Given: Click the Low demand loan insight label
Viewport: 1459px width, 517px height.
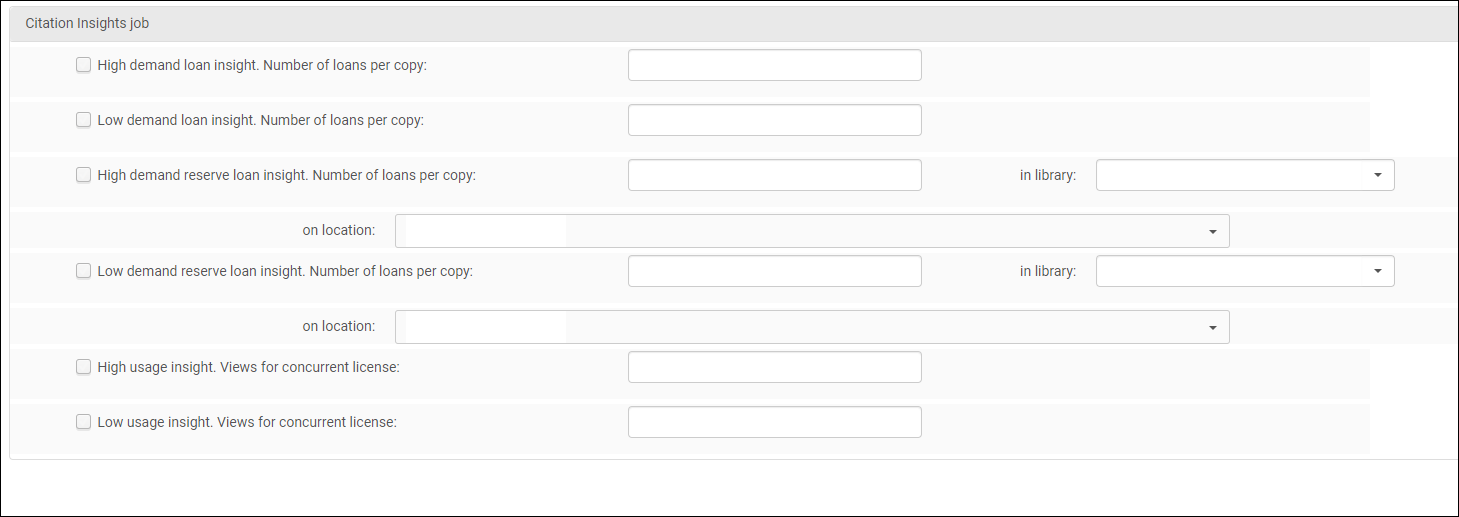Looking at the screenshot, I should (260, 120).
